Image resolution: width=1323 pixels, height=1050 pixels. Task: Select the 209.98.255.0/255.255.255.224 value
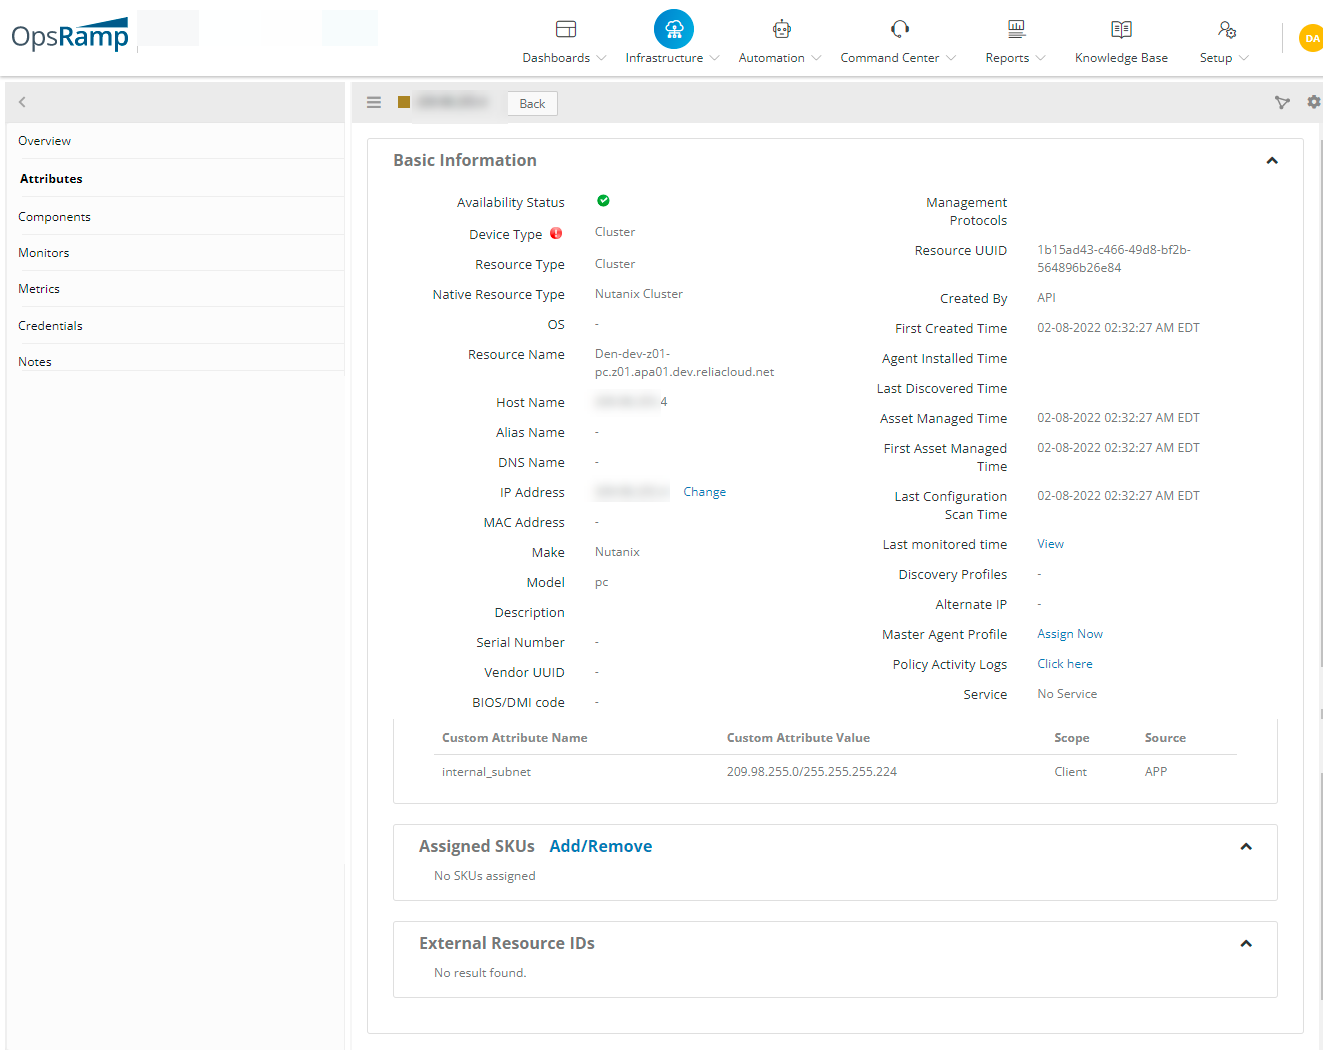812,772
